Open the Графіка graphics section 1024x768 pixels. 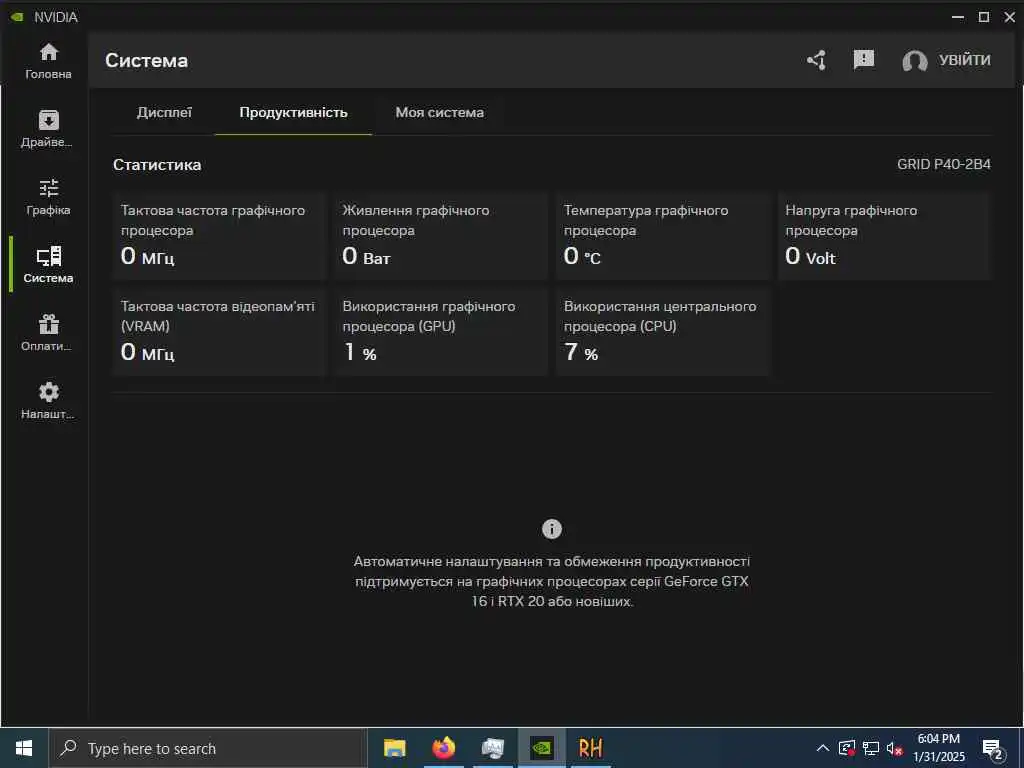(48, 197)
